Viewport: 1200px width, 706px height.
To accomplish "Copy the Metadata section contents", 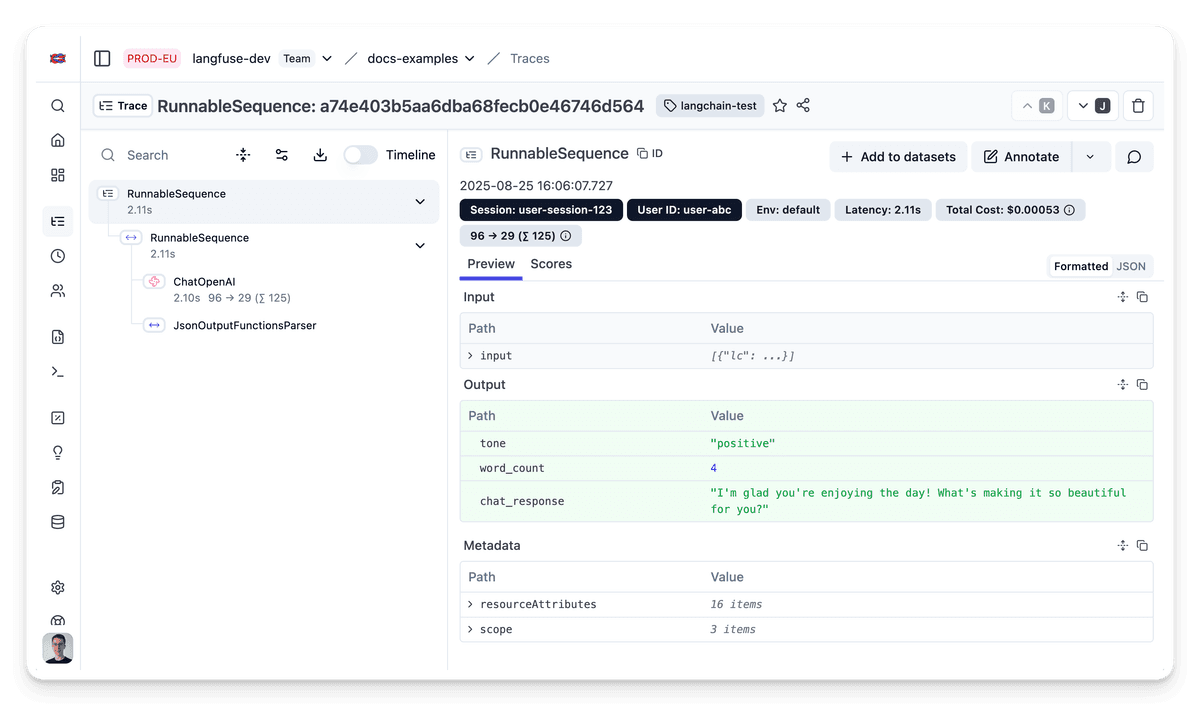I will [x=1142, y=546].
